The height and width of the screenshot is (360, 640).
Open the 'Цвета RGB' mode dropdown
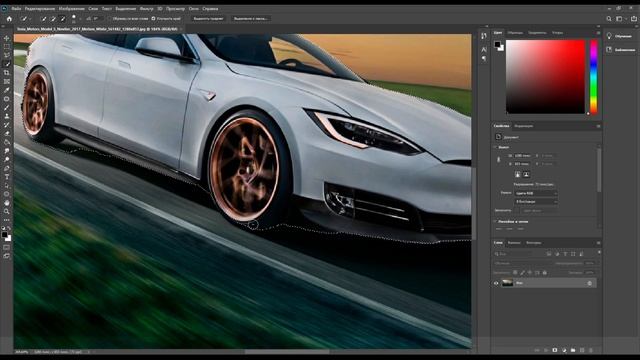(x=536, y=193)
